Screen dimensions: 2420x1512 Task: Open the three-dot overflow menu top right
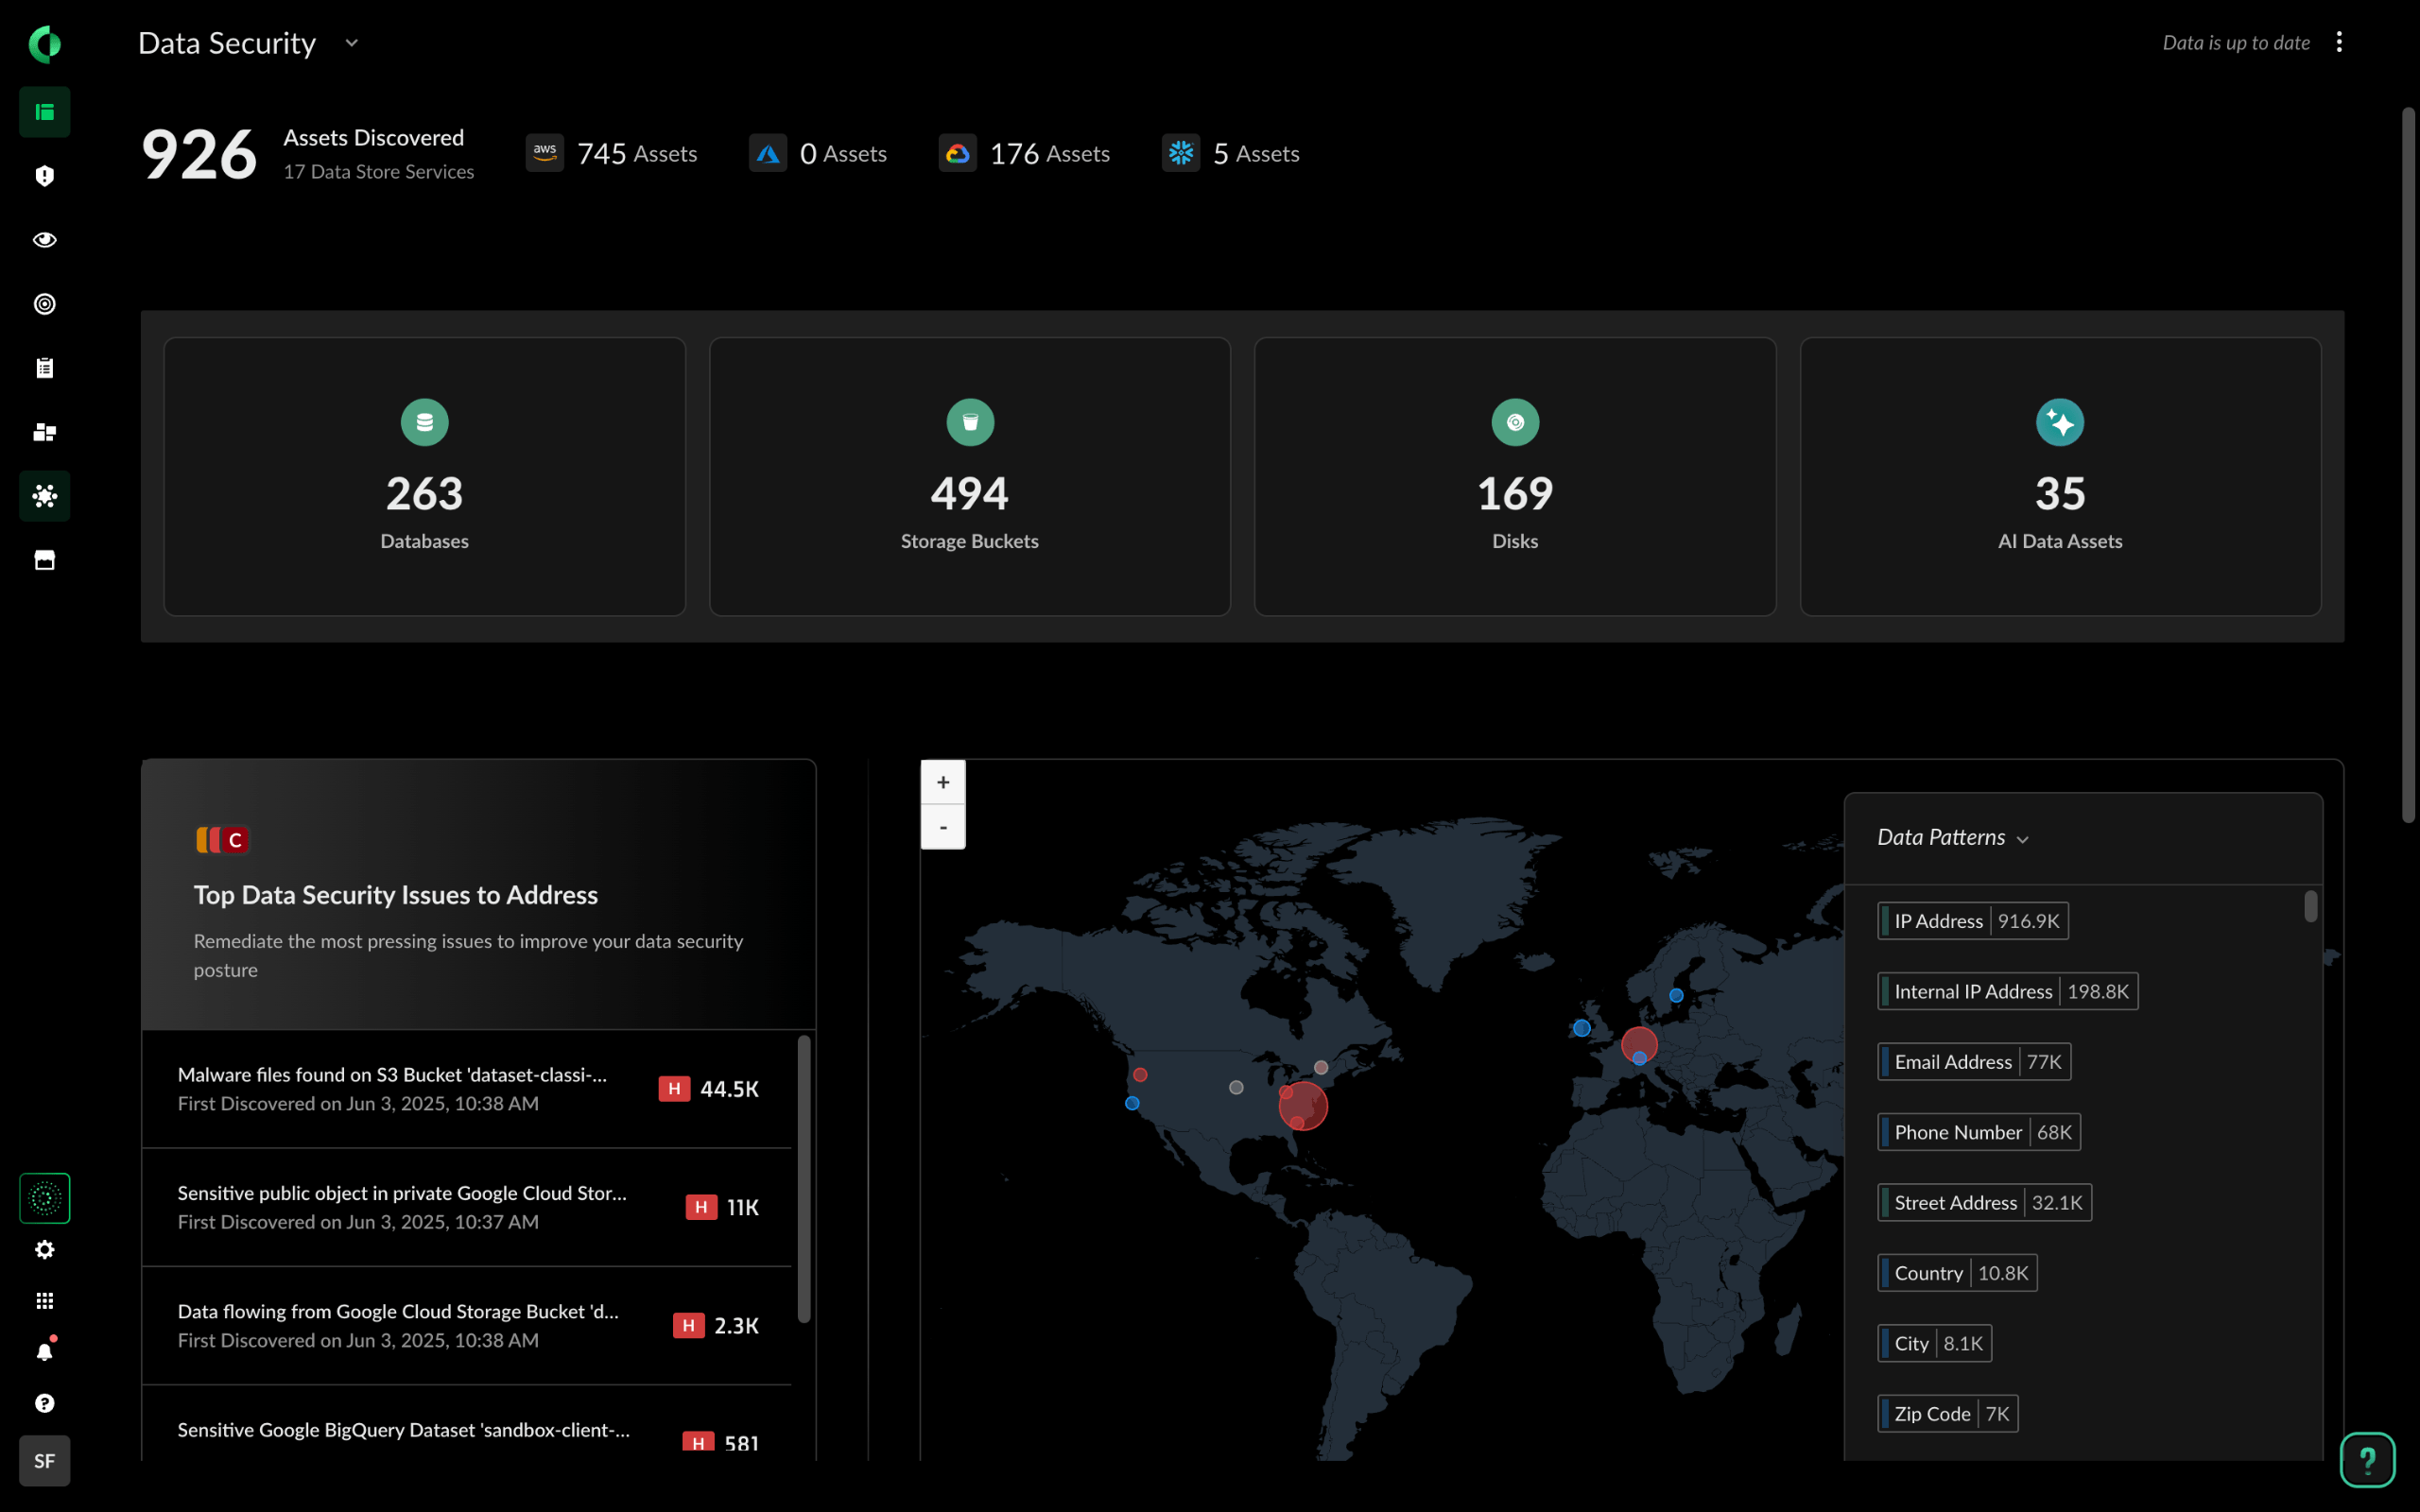(x=2340, y=42)
